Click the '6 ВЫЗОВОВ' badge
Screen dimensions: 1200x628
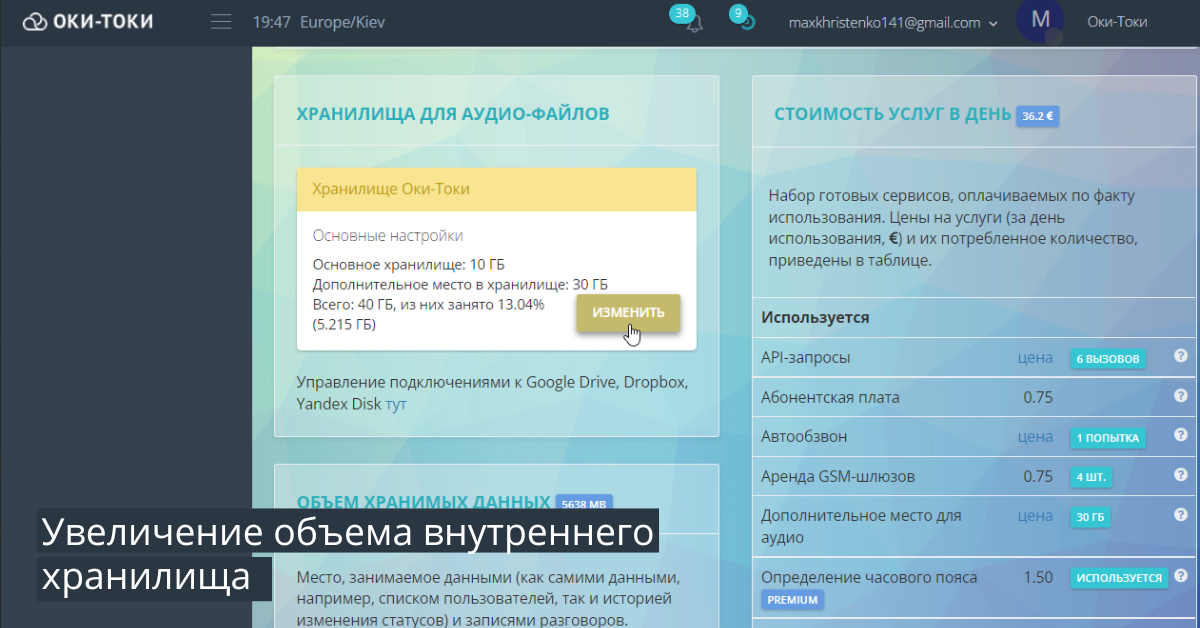[x=1107, y=358]
